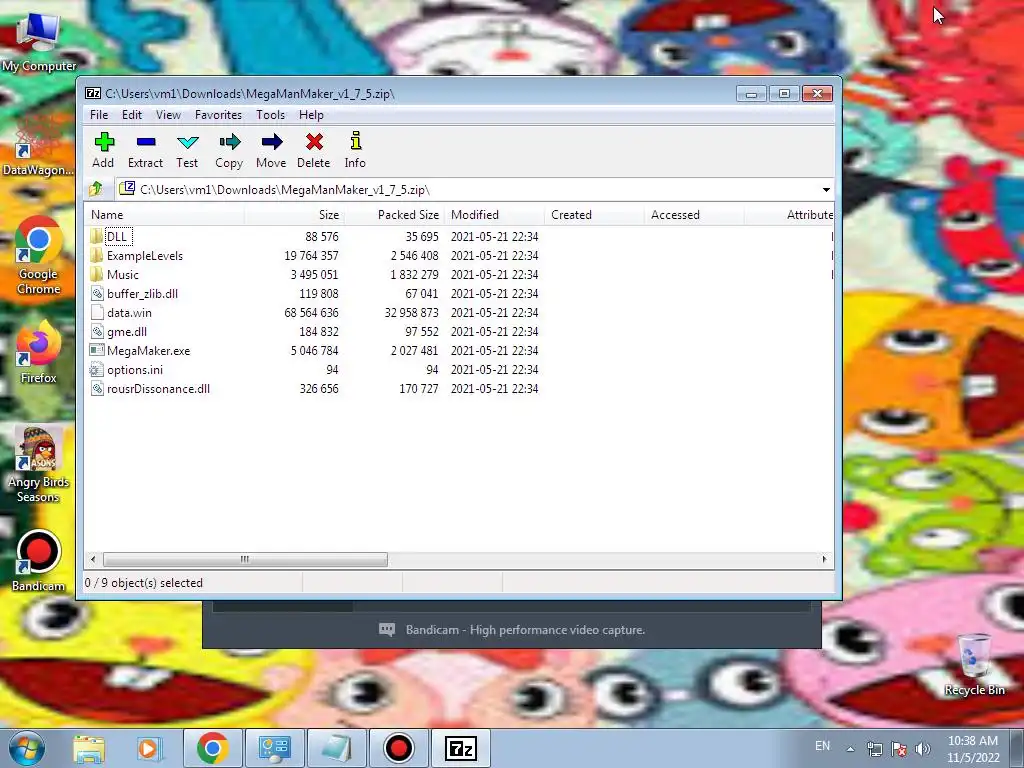Sort by Packed Size column header
This screenshot has height=768, width=1024.
394,215
